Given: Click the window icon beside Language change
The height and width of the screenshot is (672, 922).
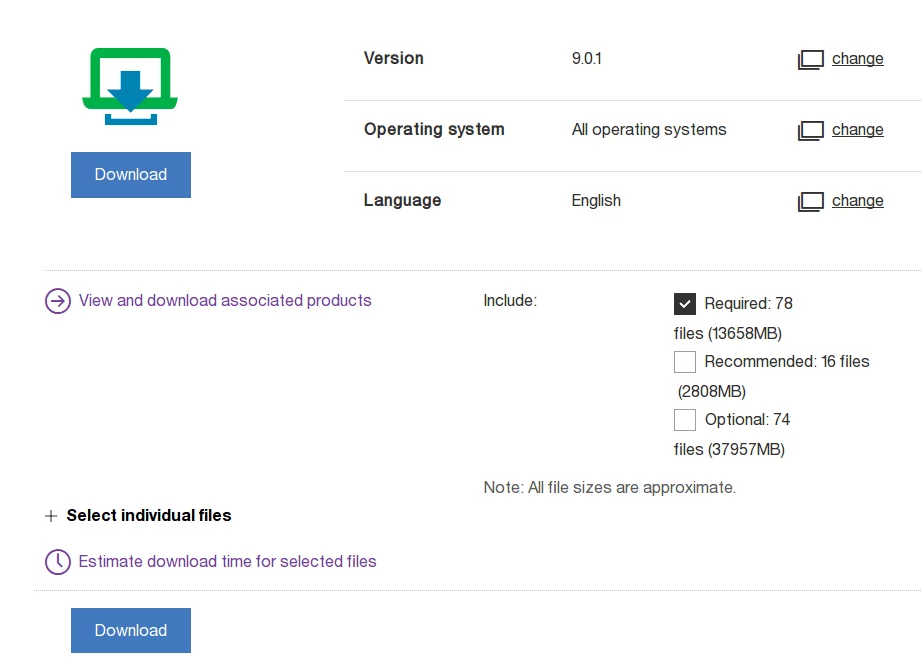Looking at the screenshot, I should pos(810,202).
